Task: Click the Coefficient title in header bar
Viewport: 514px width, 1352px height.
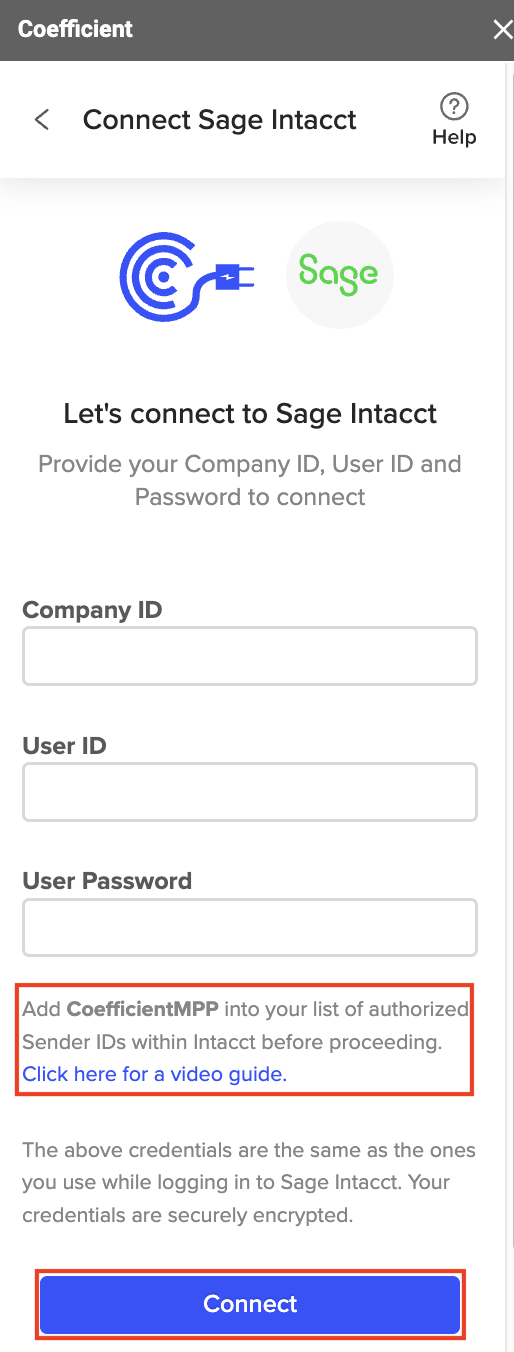Action: (x=75, y=29)
